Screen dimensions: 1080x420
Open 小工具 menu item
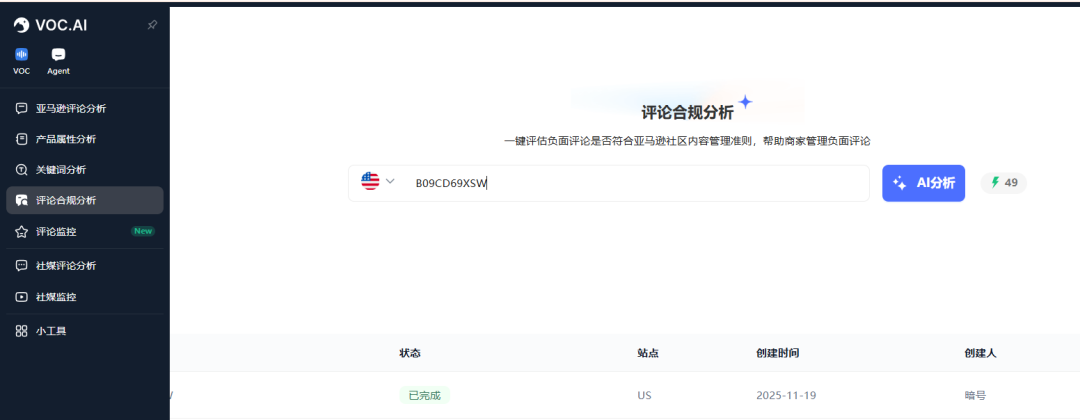pyautogui.click(x=85, y=331)
